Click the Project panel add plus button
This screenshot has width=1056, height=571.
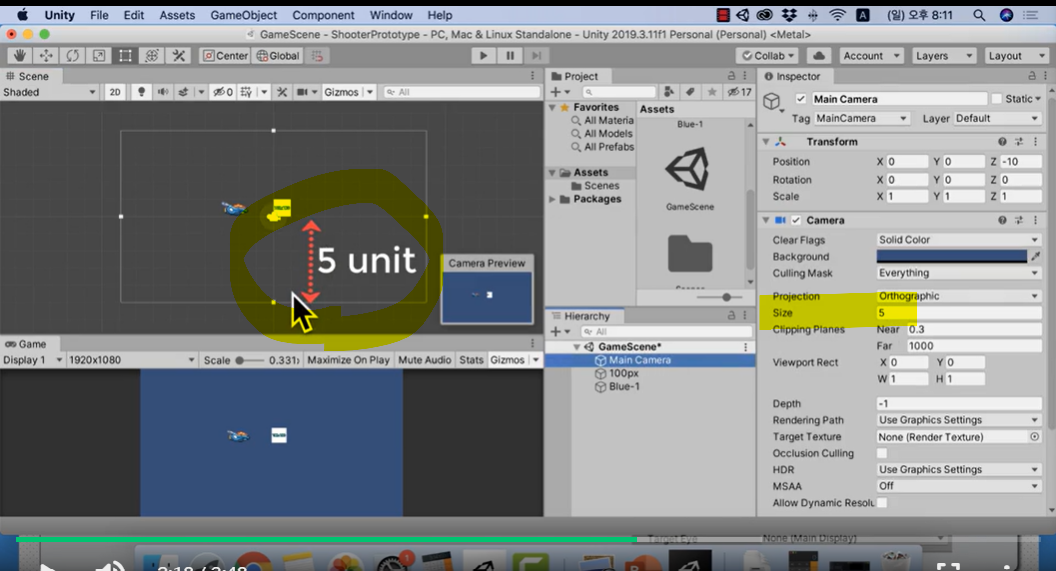point(556,92)
